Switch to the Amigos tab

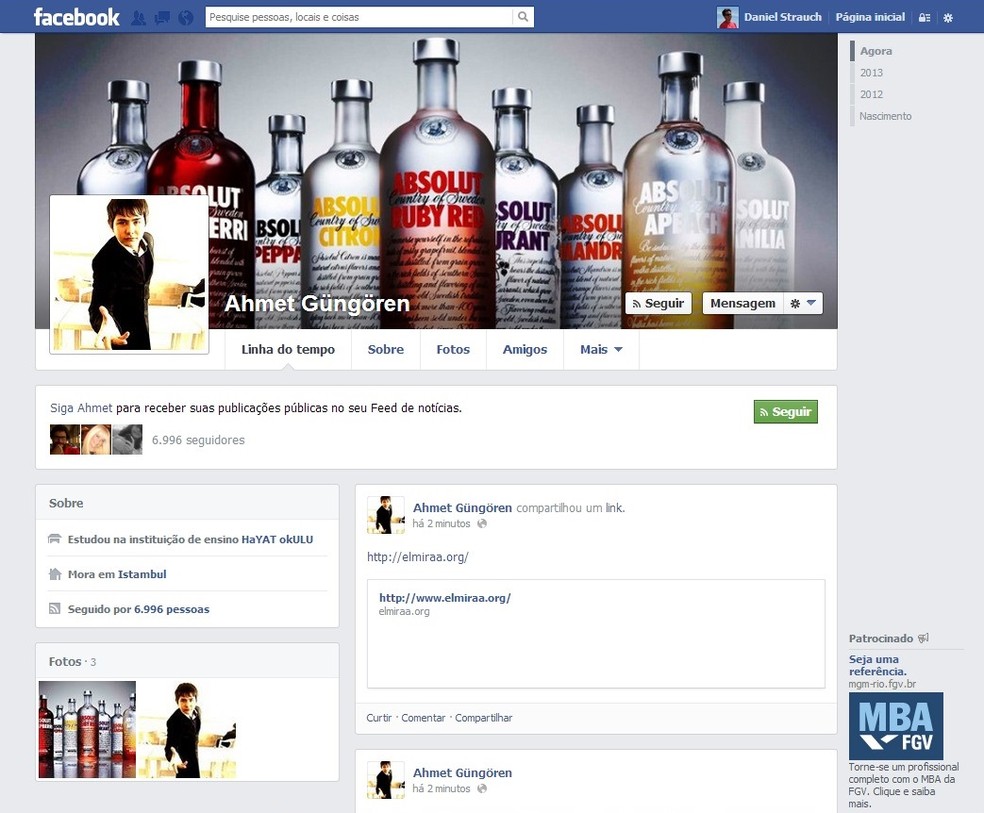pos(525,349)
